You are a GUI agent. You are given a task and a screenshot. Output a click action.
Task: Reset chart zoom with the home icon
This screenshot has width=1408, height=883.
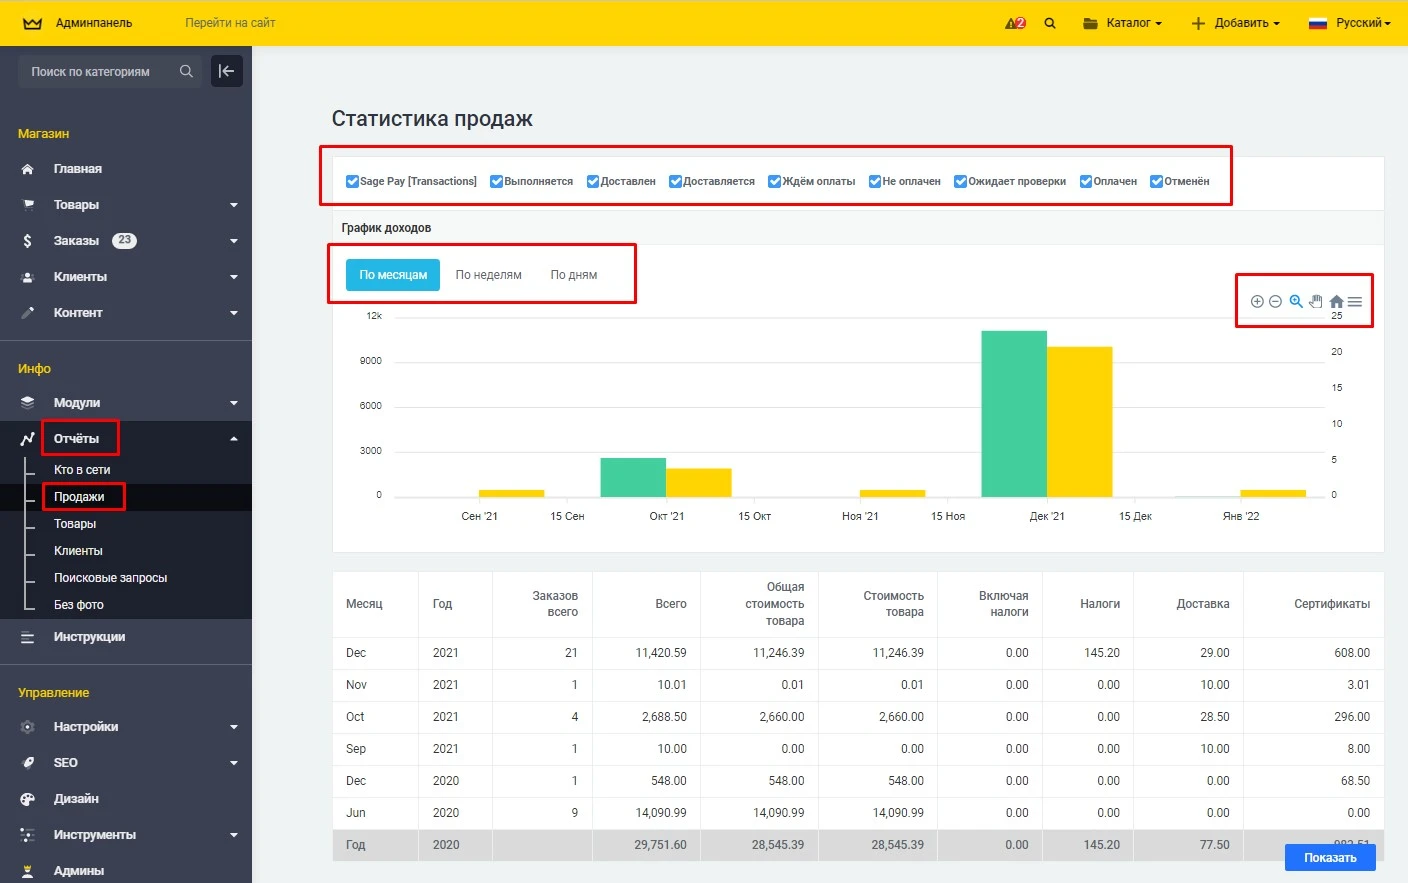[x=1336, y=300]
